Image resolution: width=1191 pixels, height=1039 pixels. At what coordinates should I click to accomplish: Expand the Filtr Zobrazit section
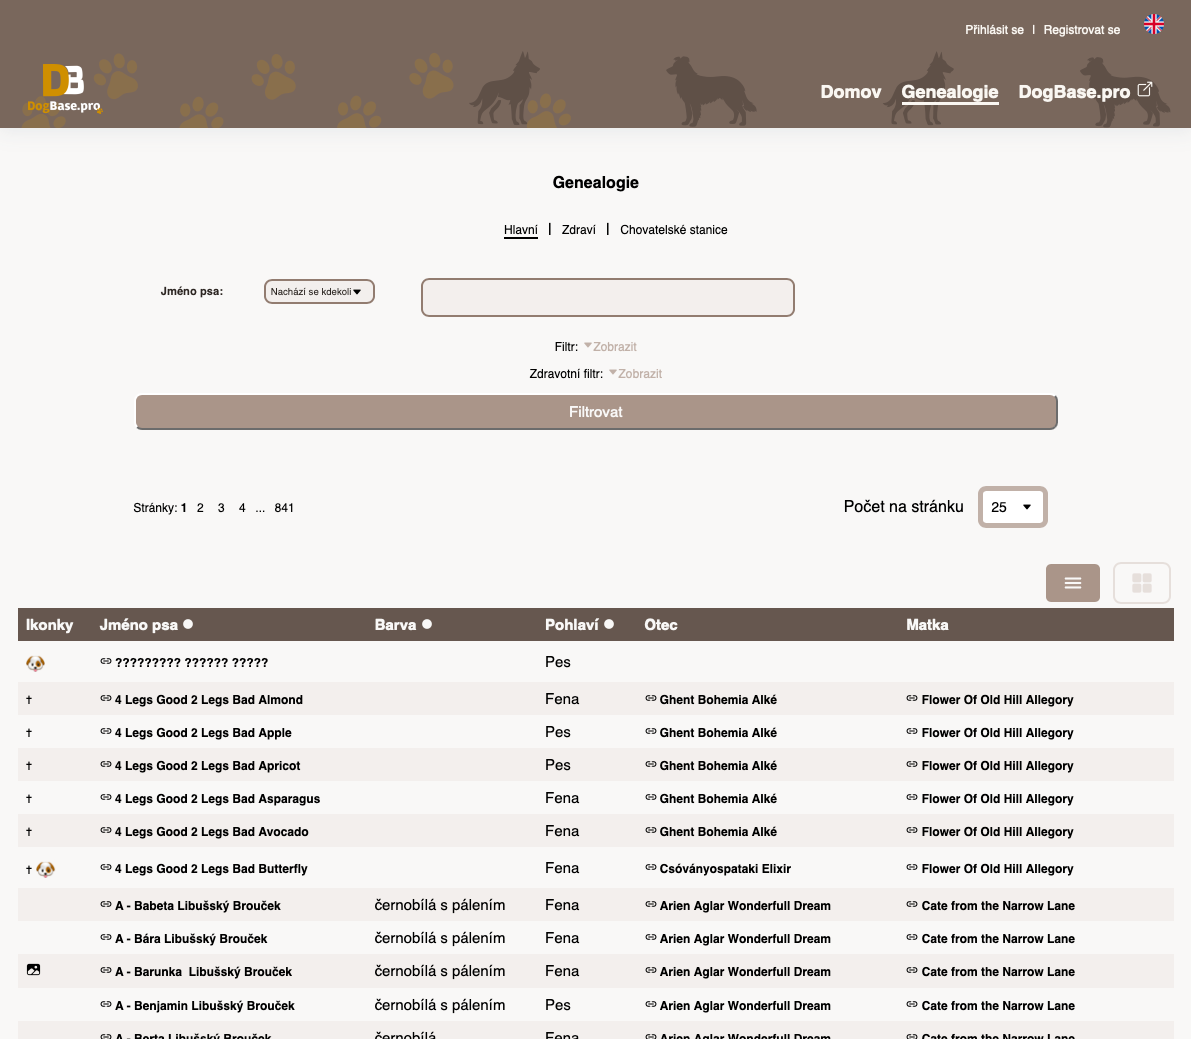(x=610, y=347)
